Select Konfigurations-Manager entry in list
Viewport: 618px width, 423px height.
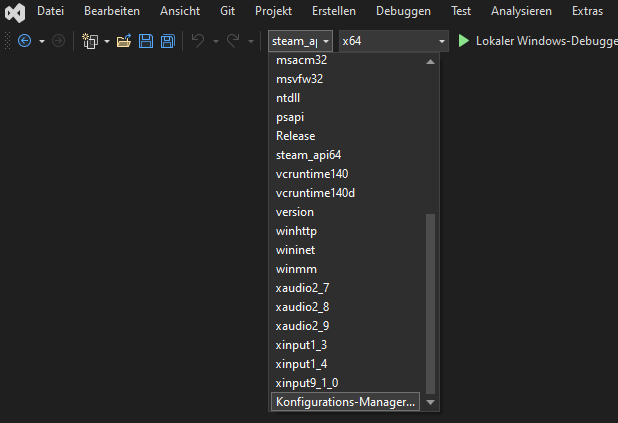click(345, 402)
